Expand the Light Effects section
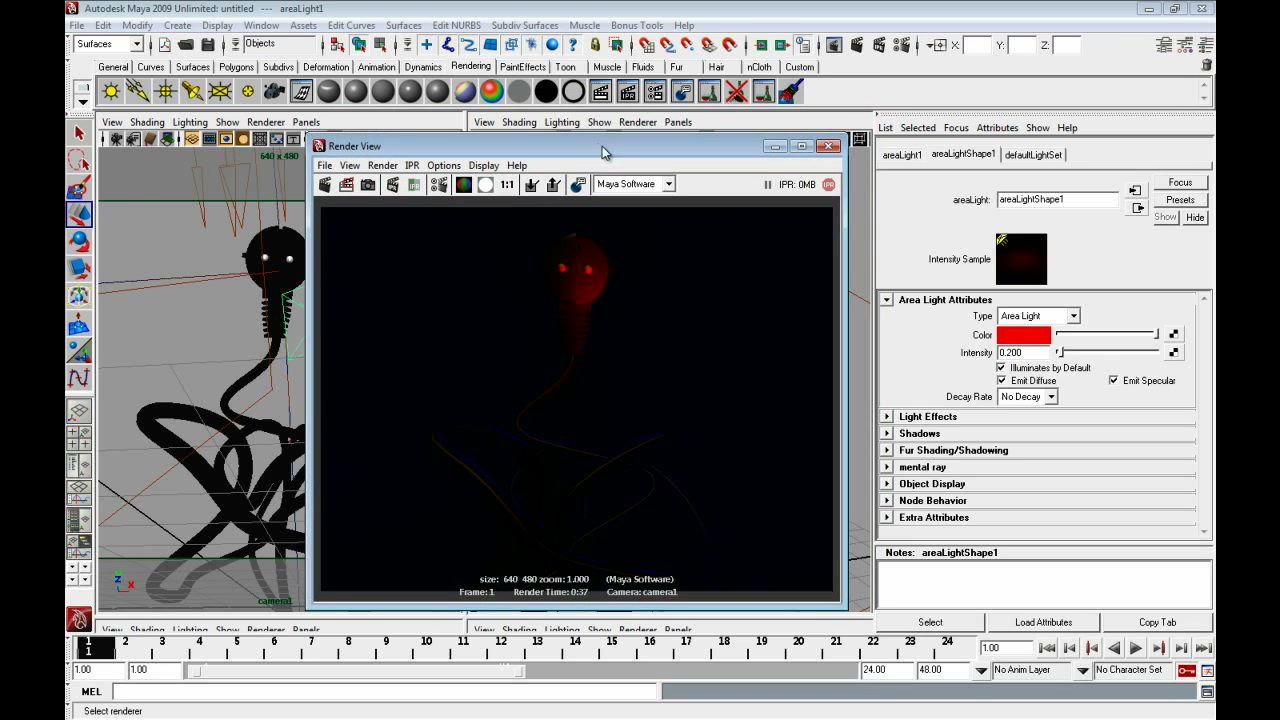This screenshot has width=1280, height=720. tap(887, 417)
